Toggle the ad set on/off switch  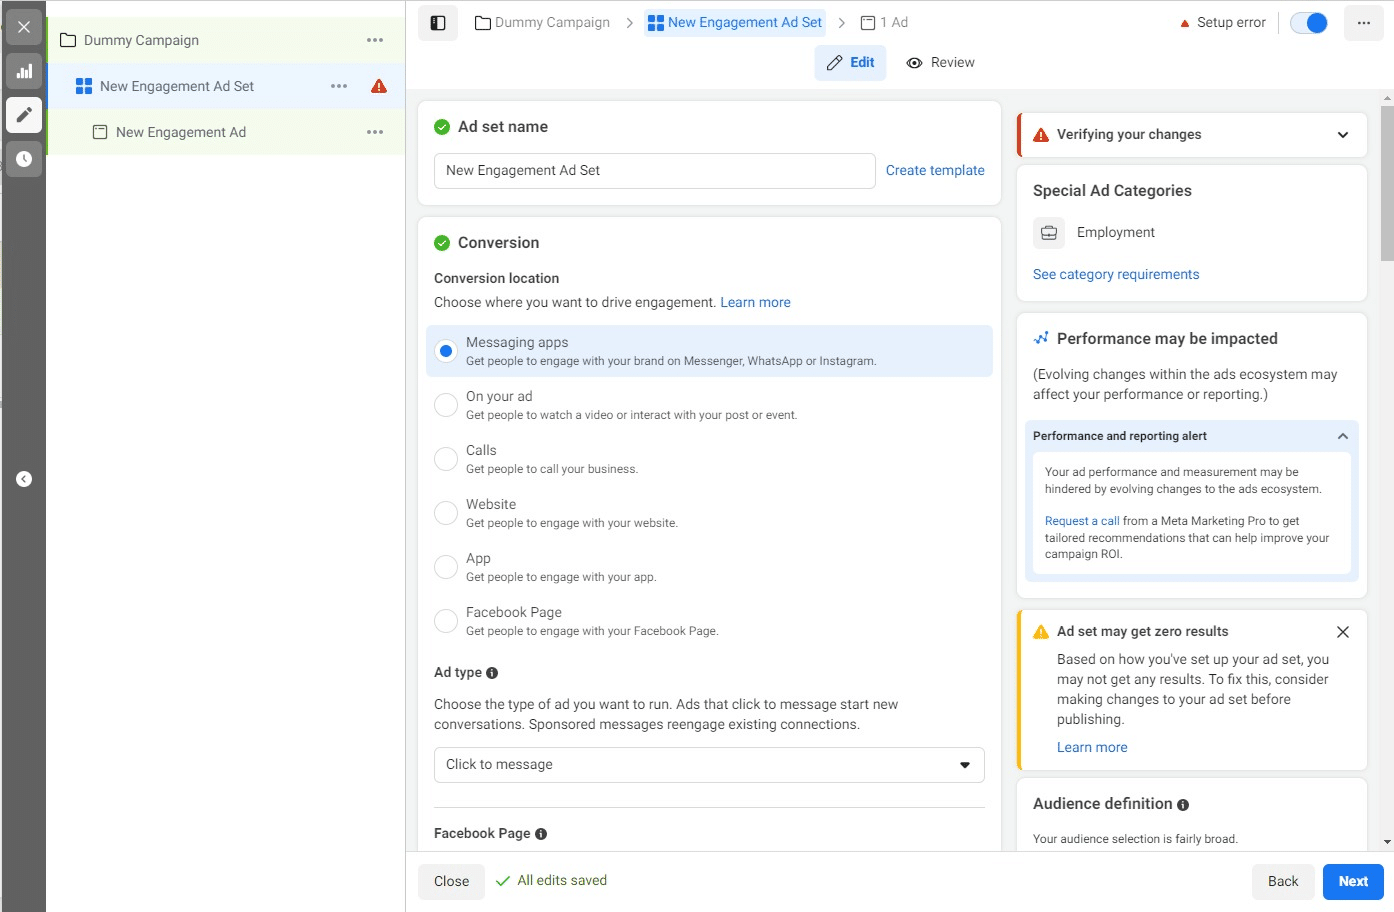[x=1308, y=23]
